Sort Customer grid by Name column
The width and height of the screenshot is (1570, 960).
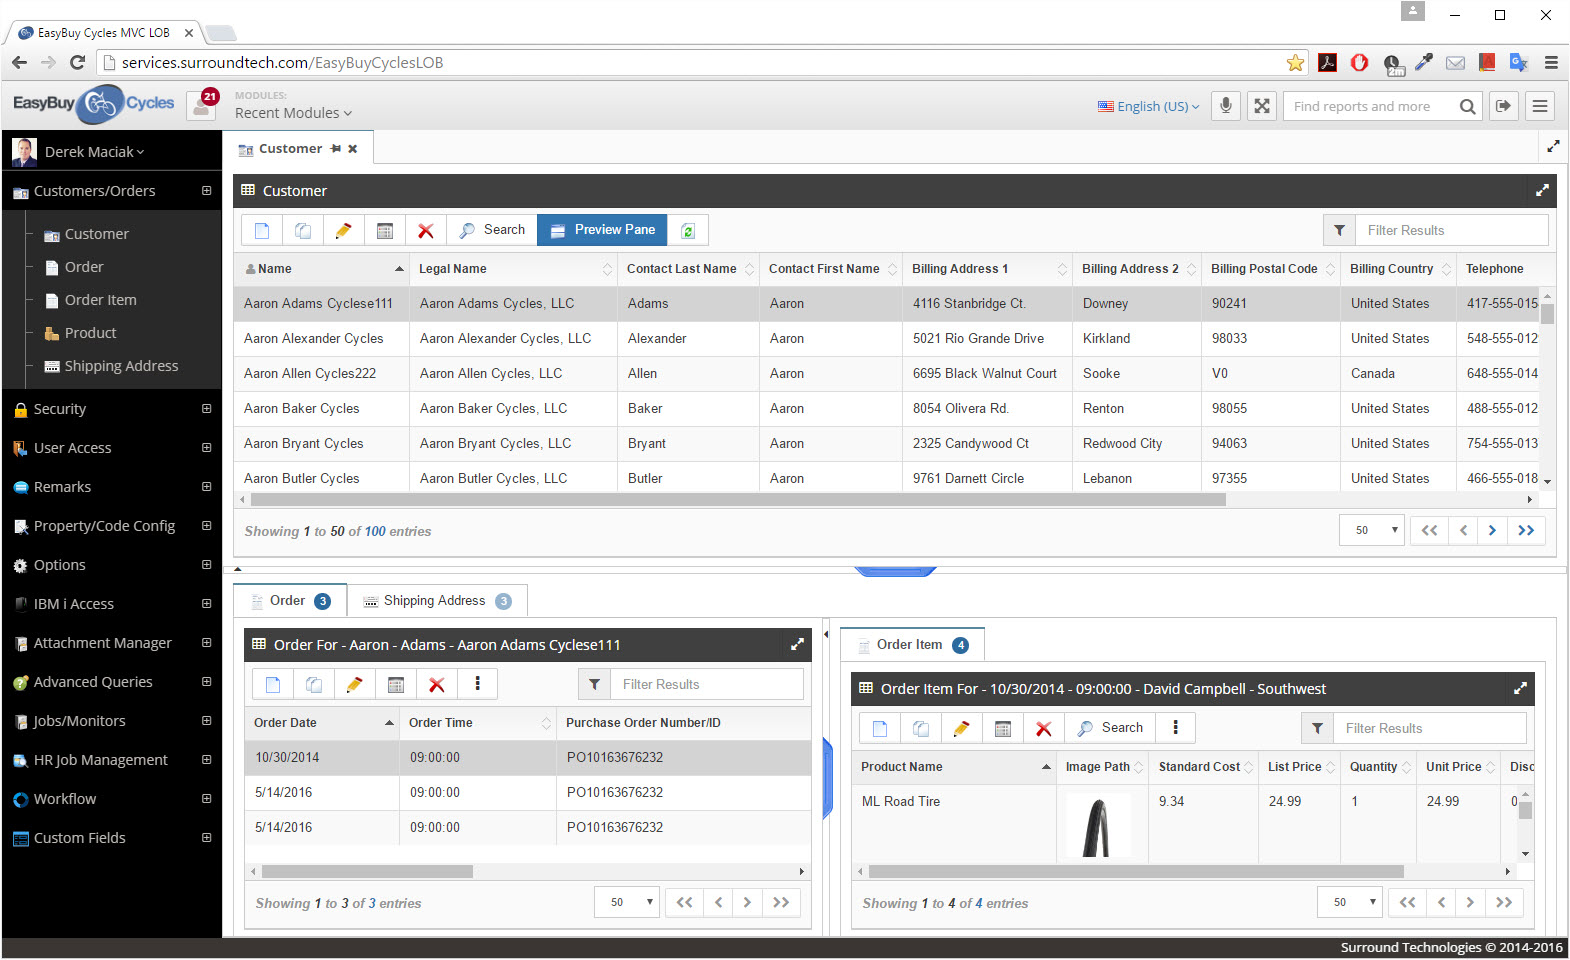point(322,268)
